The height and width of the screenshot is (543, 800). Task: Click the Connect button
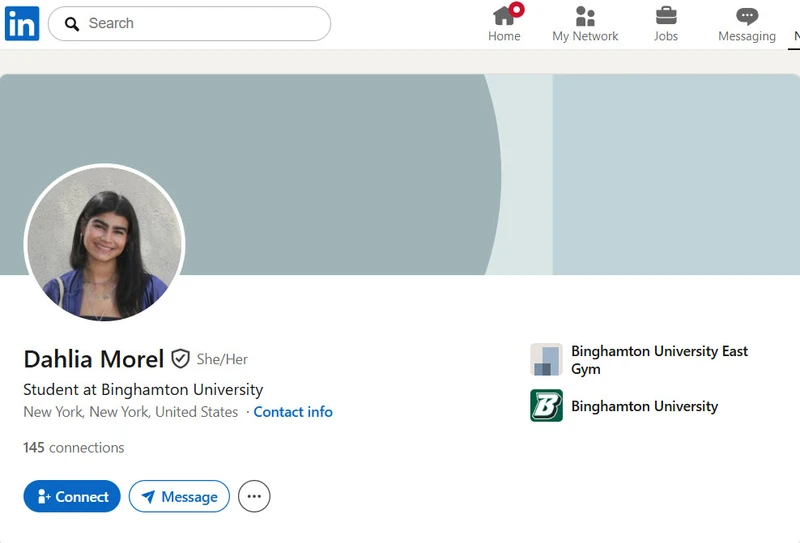tap(72, 496)
